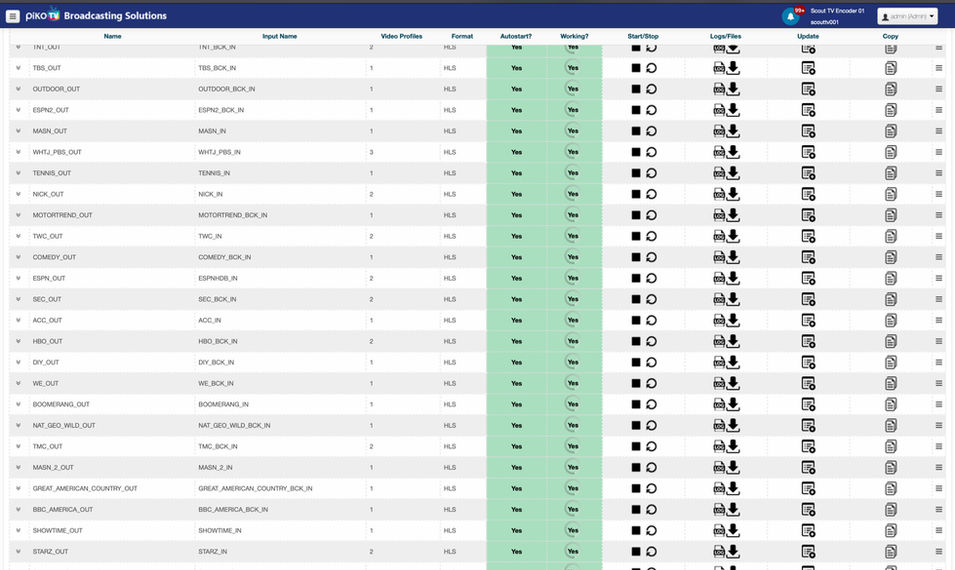Toggle Working status for STARZ_OUT
The width and height of the screenshot is (955, 570).
click(x=573, y=551)
